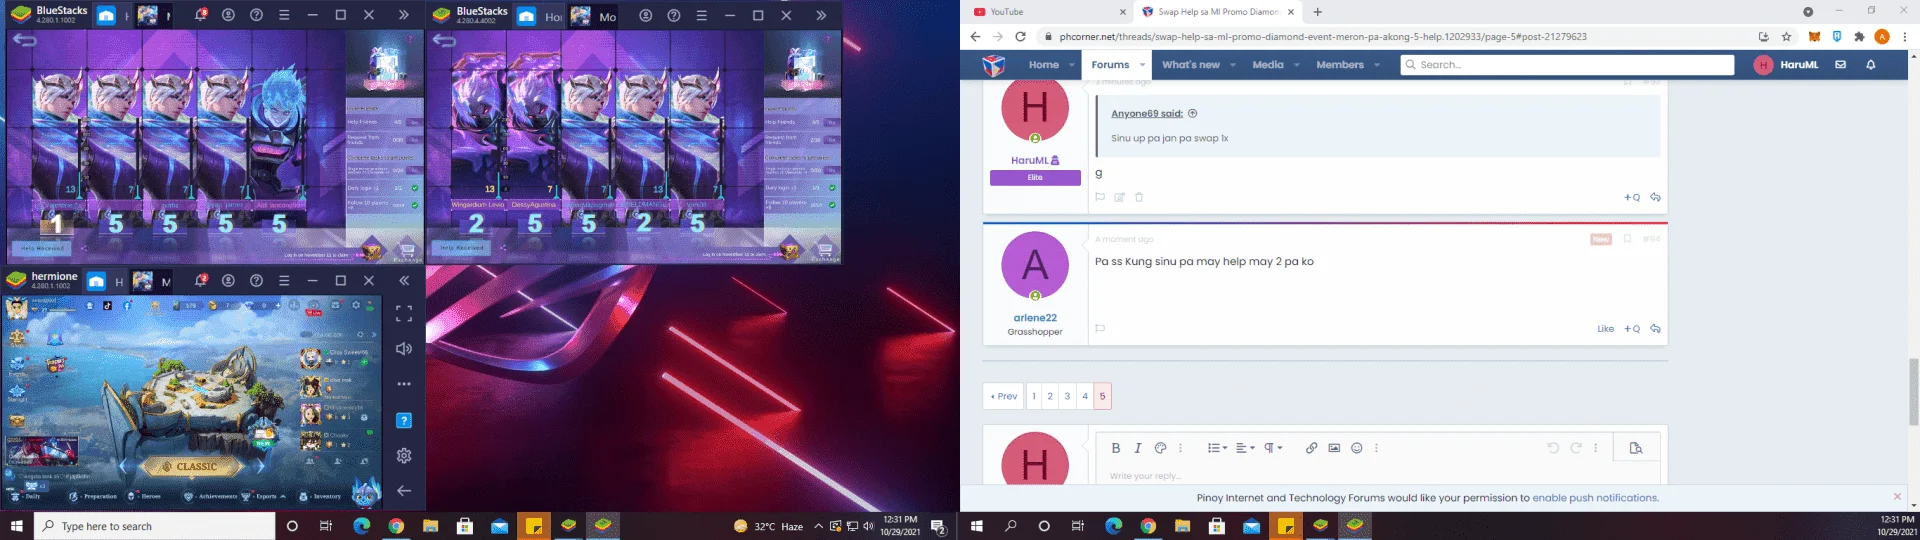Click enable push notifications link
Viewport: 1920px width, 540px height.
click(1595, 497)
